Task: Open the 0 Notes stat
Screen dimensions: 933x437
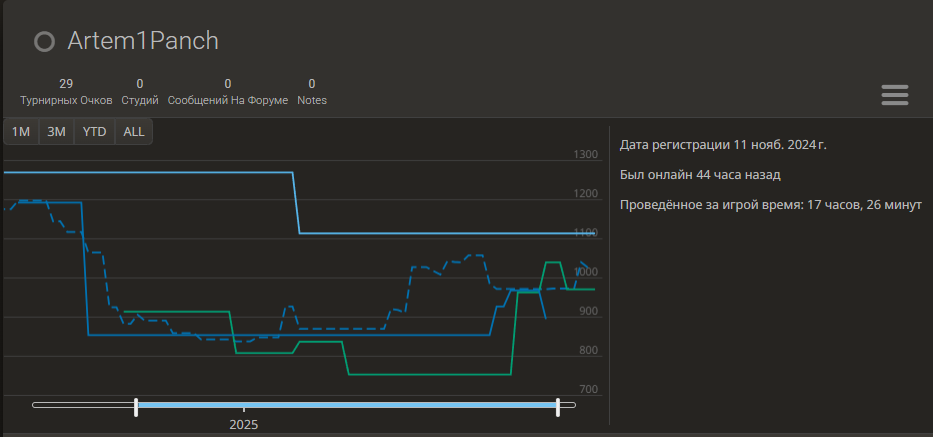Action: coord(312,92)
